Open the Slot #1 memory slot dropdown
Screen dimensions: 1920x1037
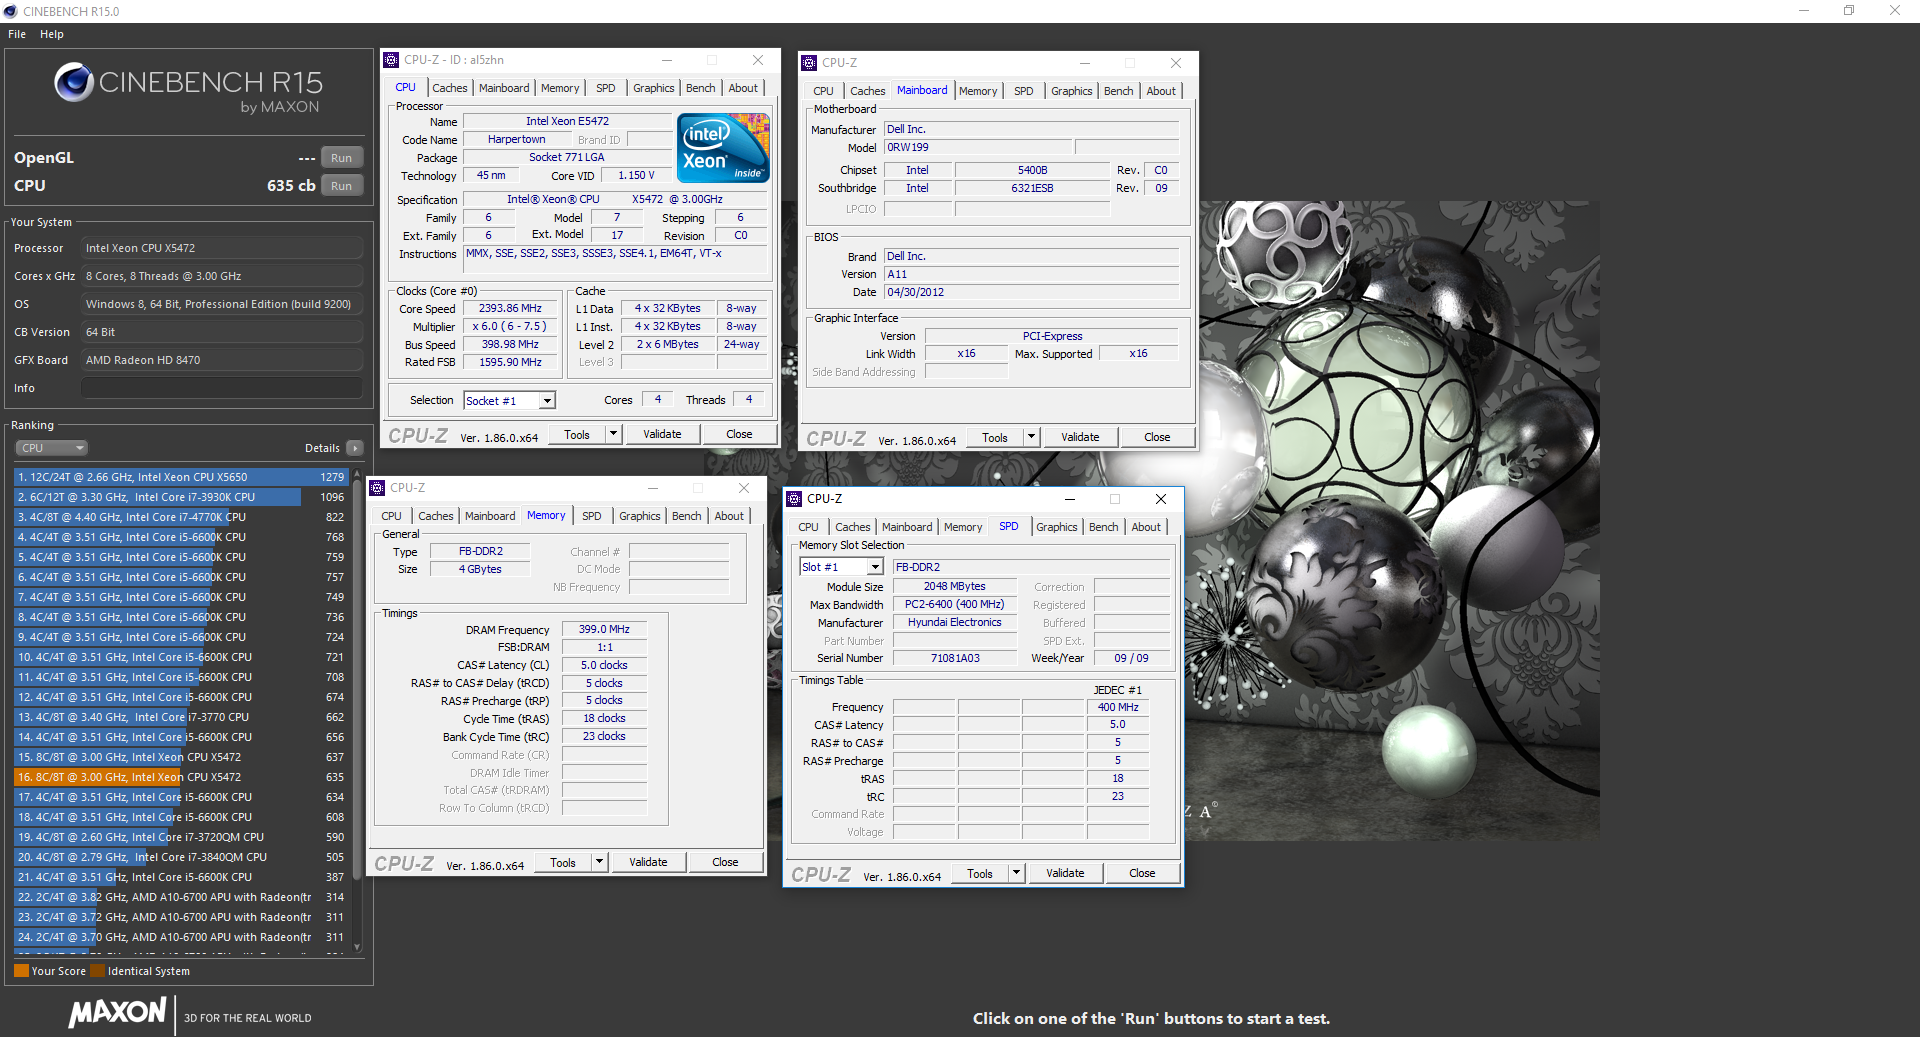875,567
